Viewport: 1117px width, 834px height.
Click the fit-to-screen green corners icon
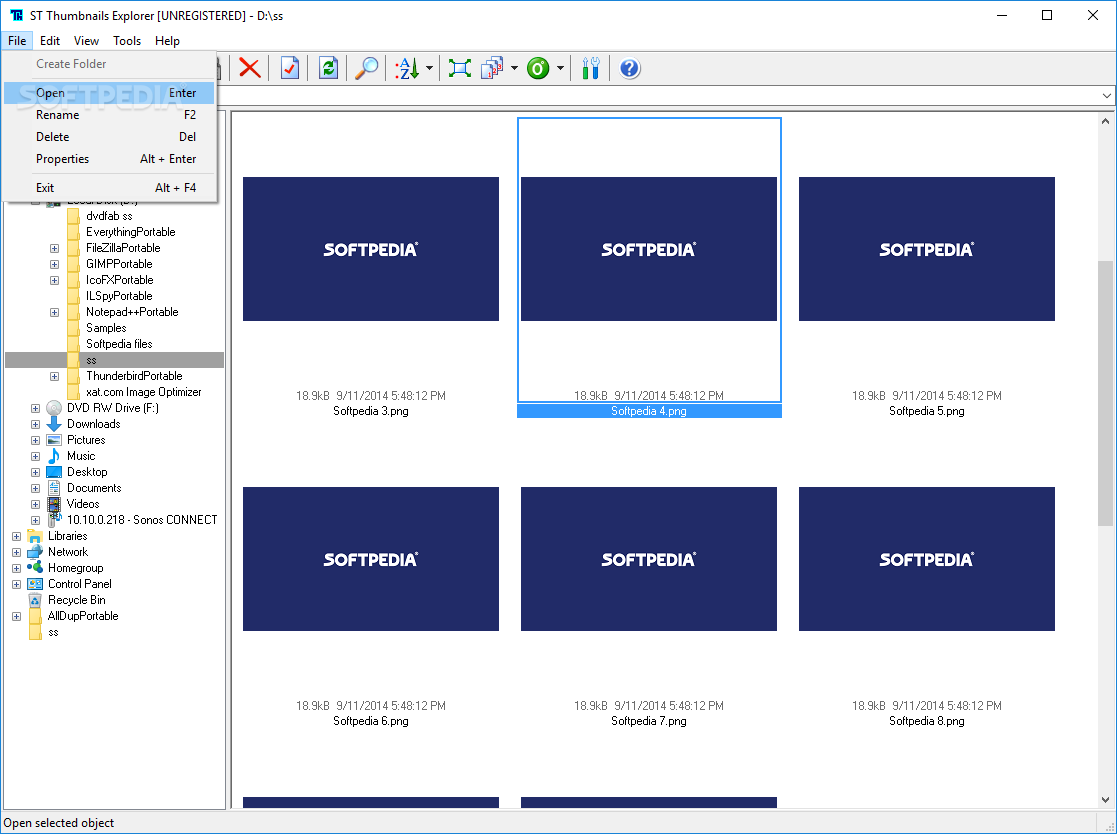(460, 68)
